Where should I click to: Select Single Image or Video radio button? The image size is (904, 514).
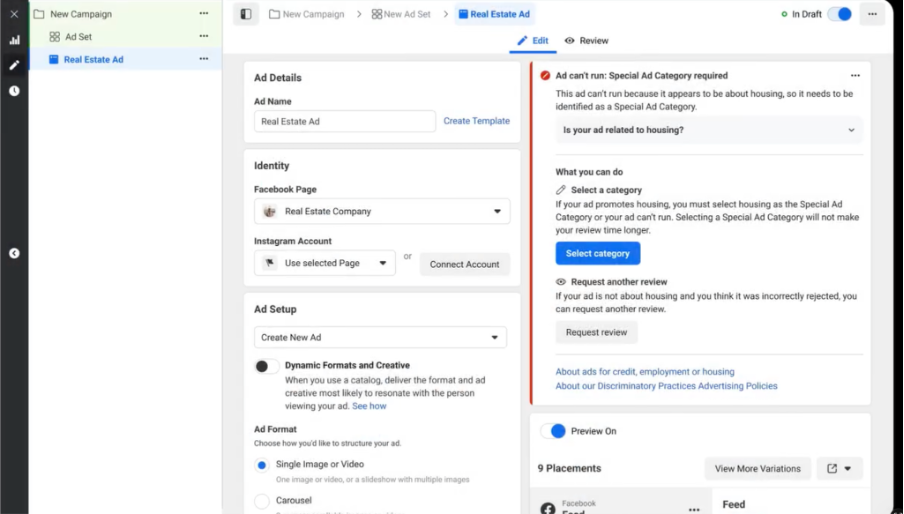(262, 465)
